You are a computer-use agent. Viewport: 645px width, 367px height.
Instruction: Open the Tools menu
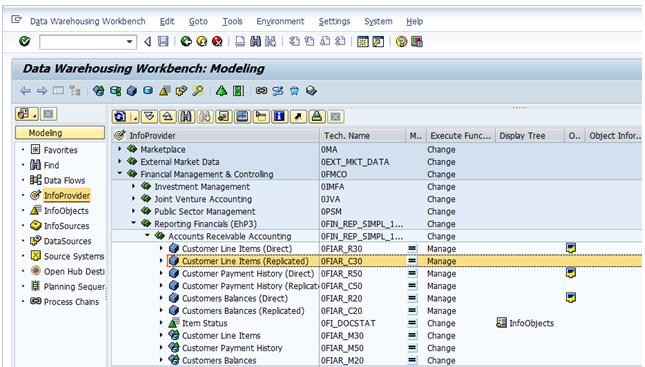point(232,21)
